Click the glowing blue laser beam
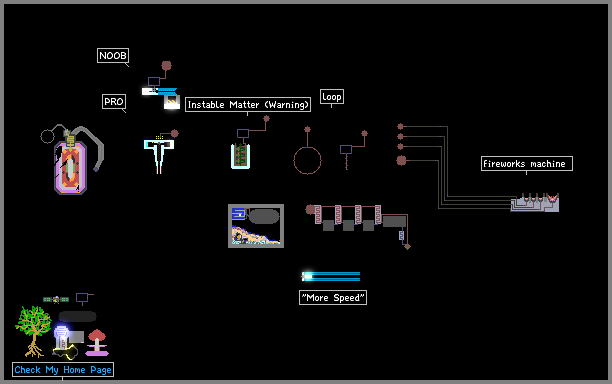The height and width of the screenshot is (384, 612). click(x=331, y=276)
